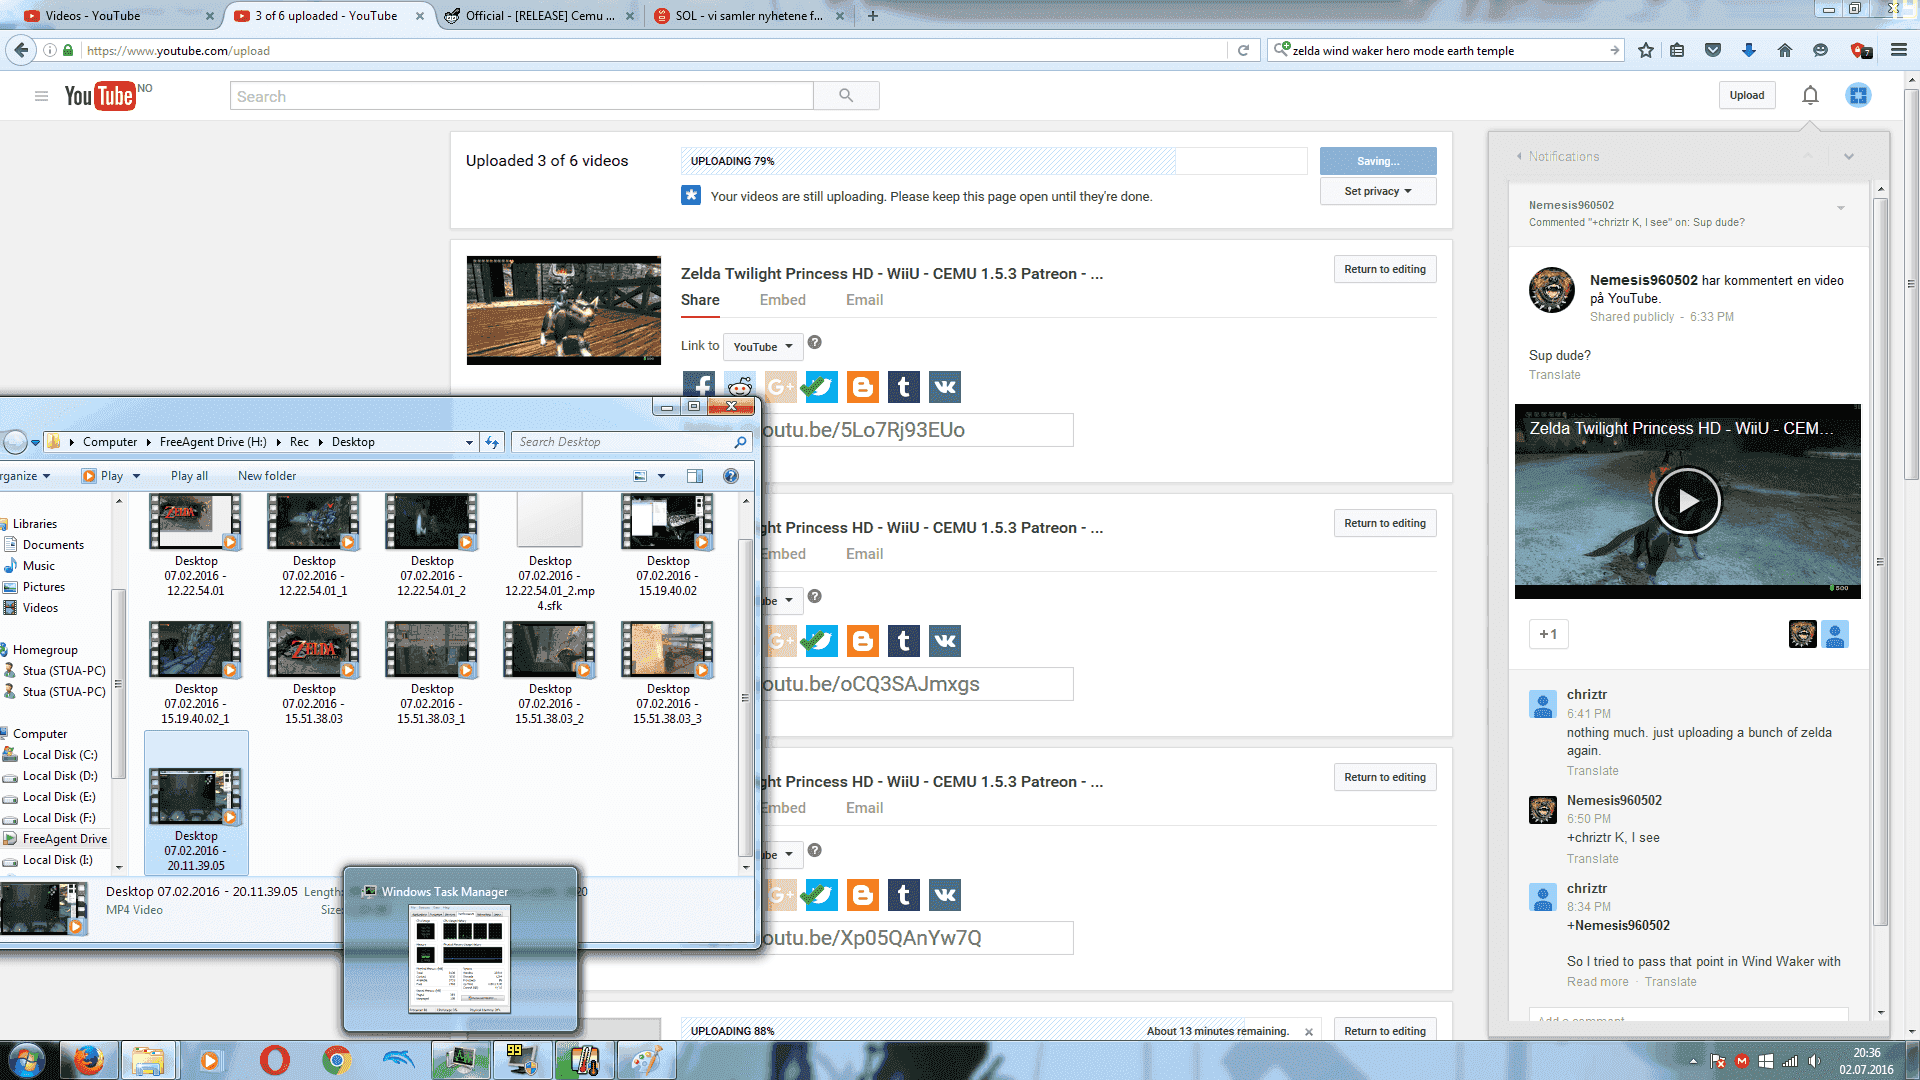This screenshot has width=1920, height=1080.
Task: Share the 5Lo7Rj93EUo video on Blogger
Action: point(863,386)
